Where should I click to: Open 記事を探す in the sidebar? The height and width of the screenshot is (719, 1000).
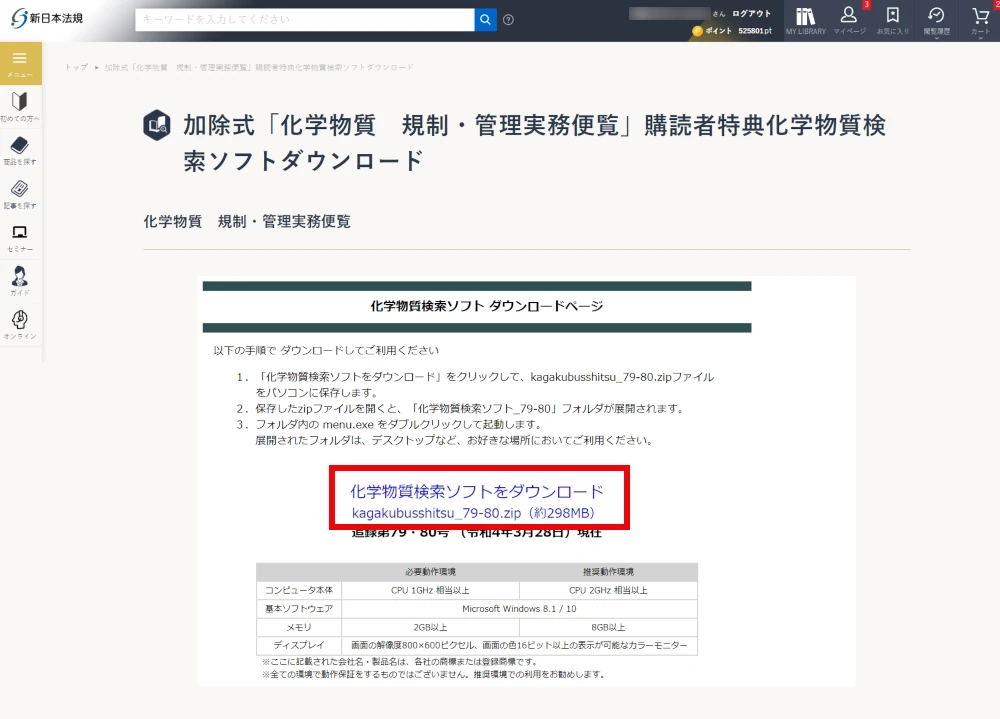coord(20,193)
